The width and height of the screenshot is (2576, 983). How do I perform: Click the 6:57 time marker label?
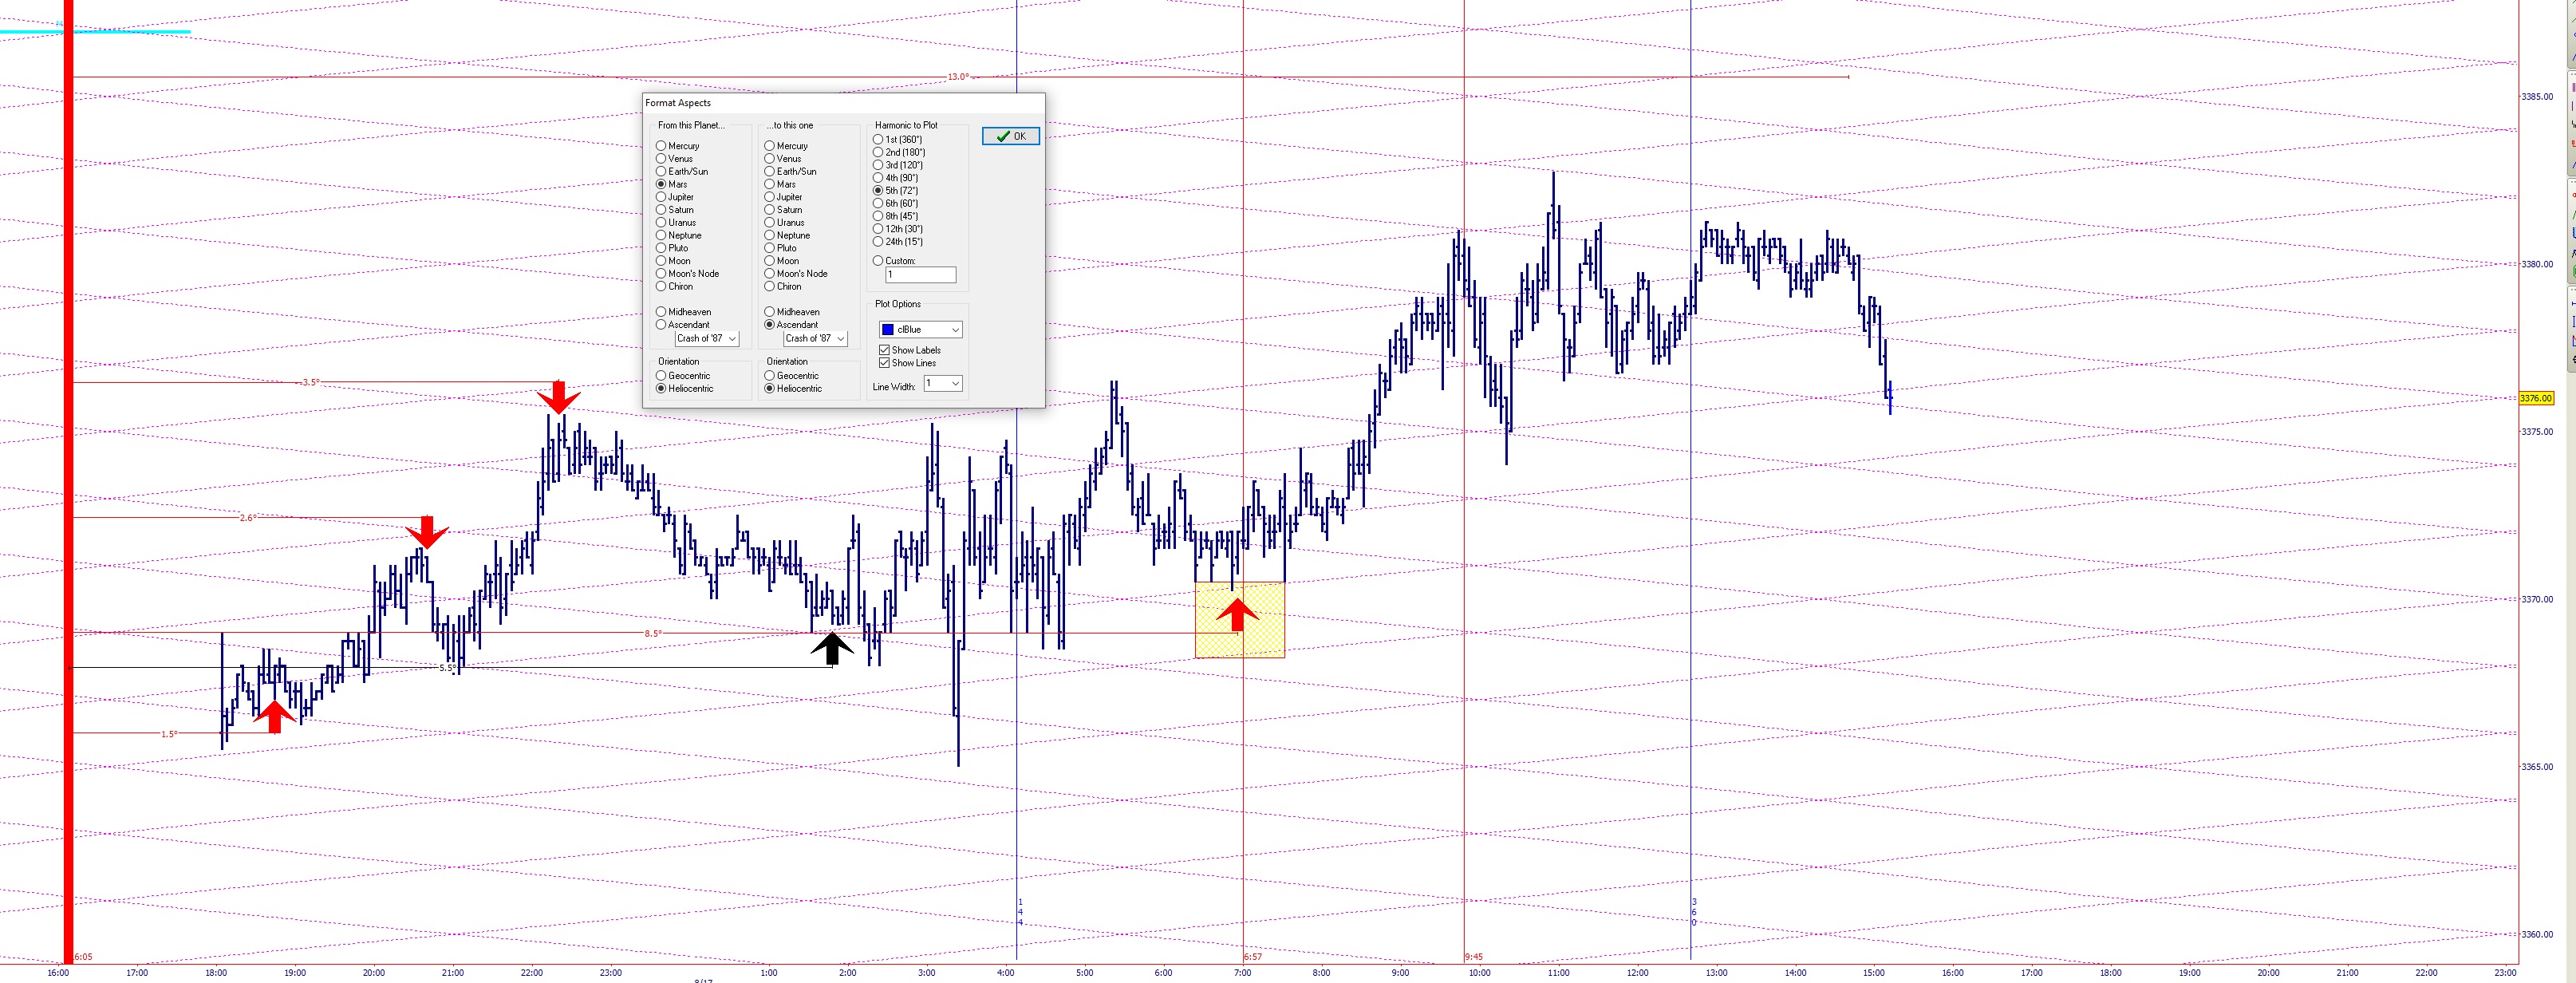tap(1252, 957)
